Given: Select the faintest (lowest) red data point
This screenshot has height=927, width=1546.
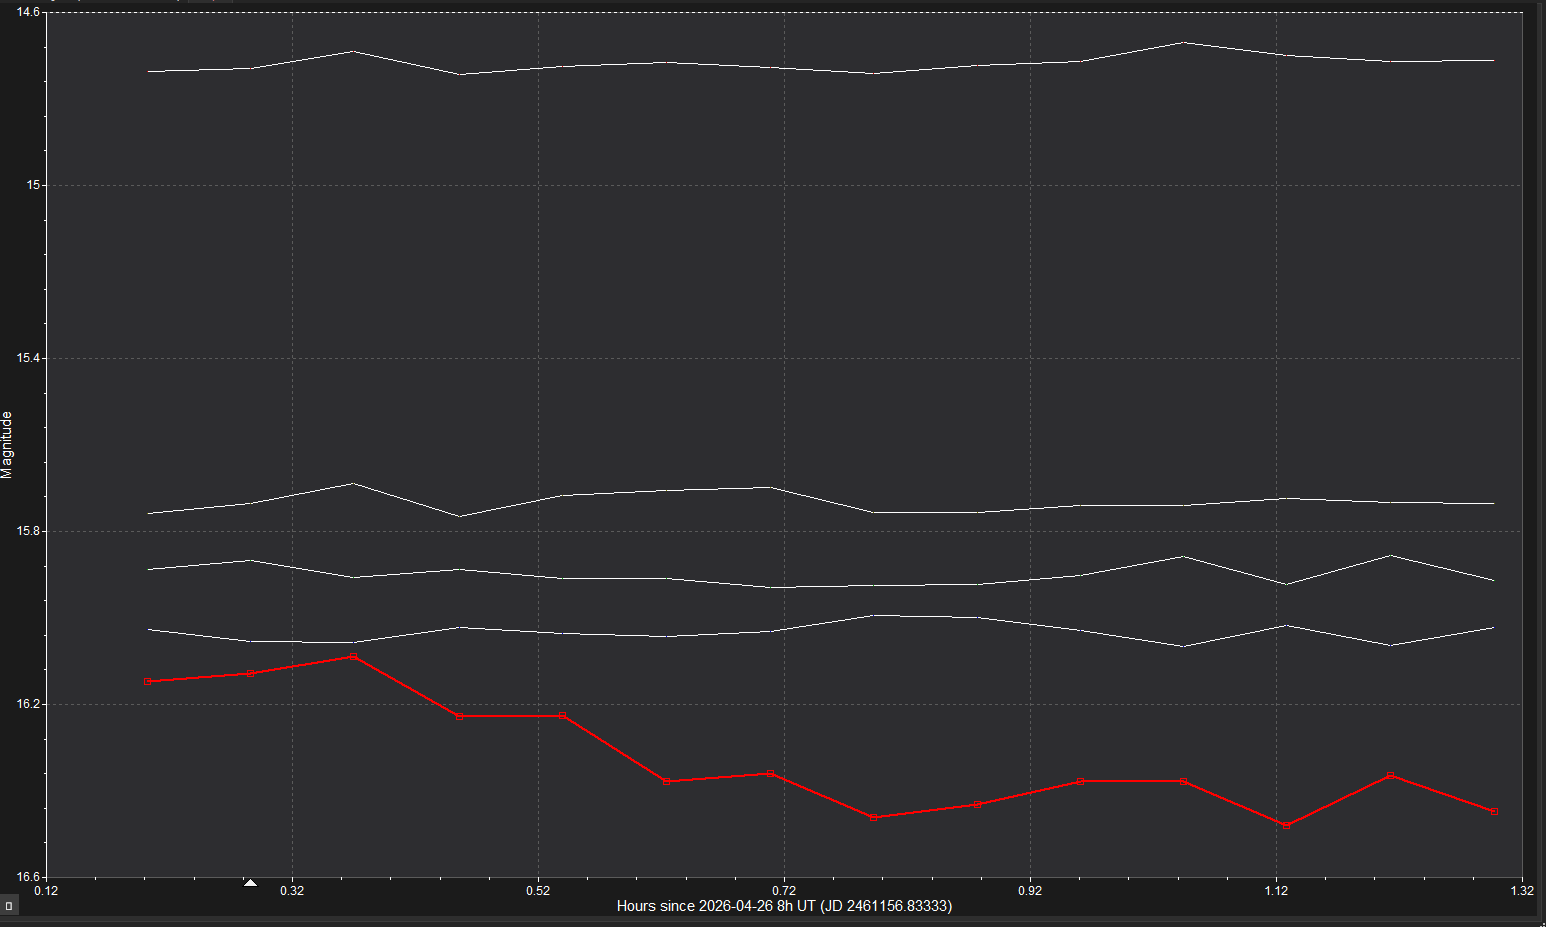Looking at the screenshot, I should click(x=1286, y=825).
